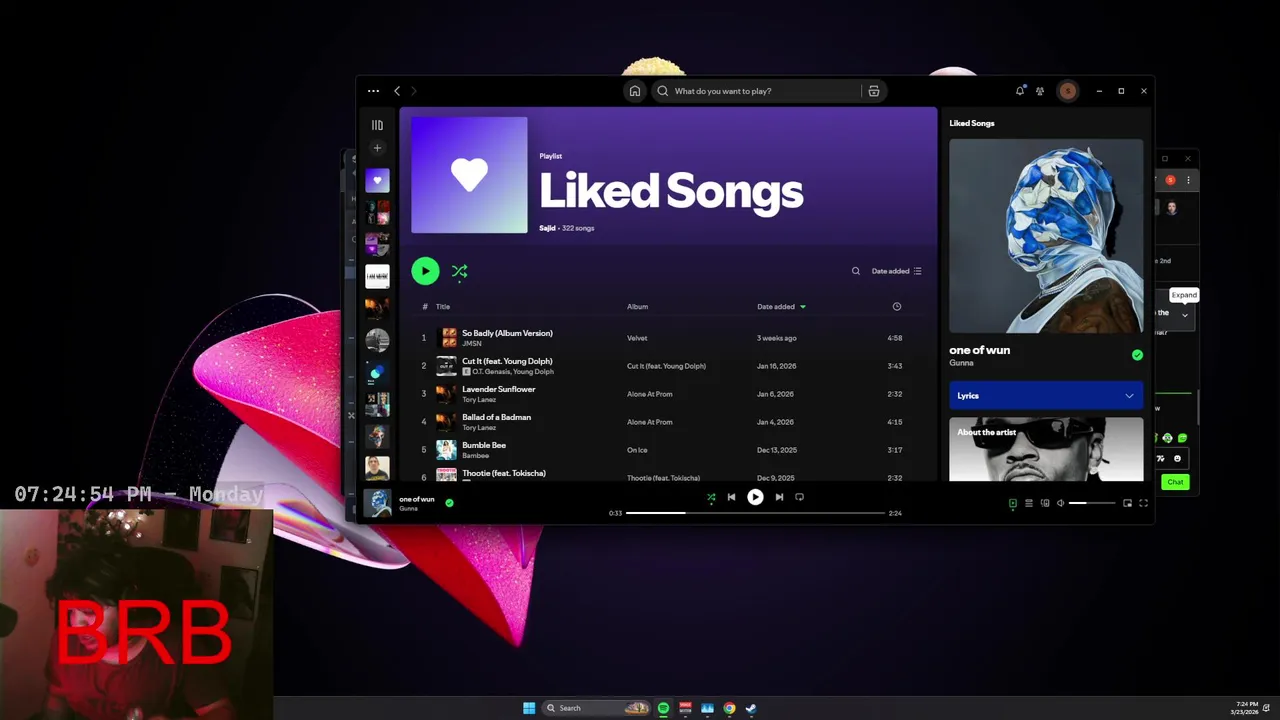The width and height of the screenshot is (1280, 720).
Task: Open Spotify Home via the house icon
Action: coord(634,91)
